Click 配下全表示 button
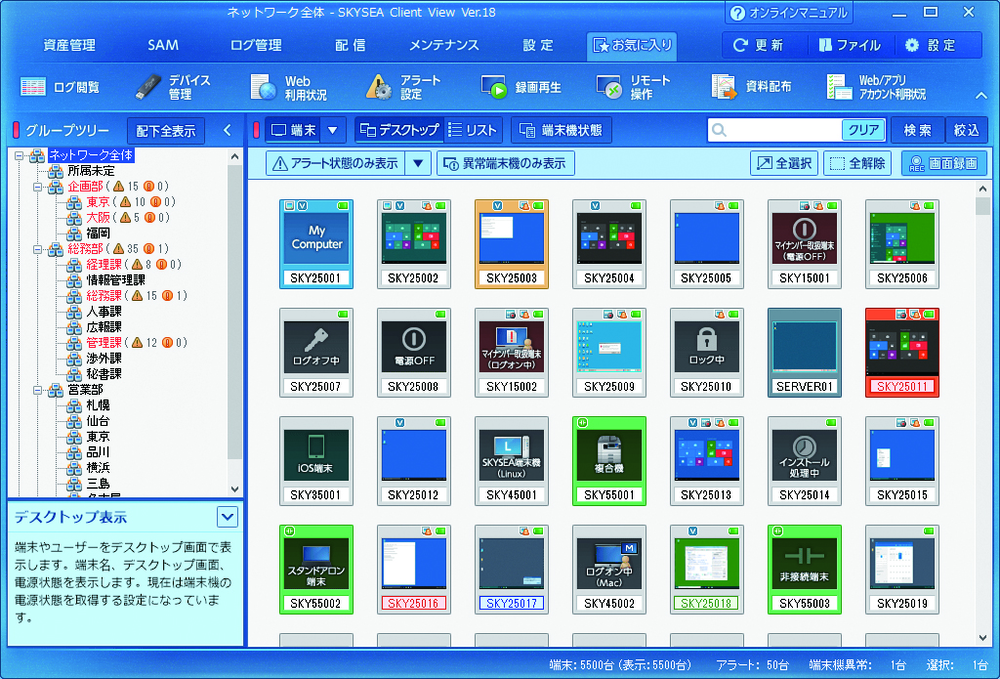The width and height of the screenshot is (1000, 679). point(166,131)
